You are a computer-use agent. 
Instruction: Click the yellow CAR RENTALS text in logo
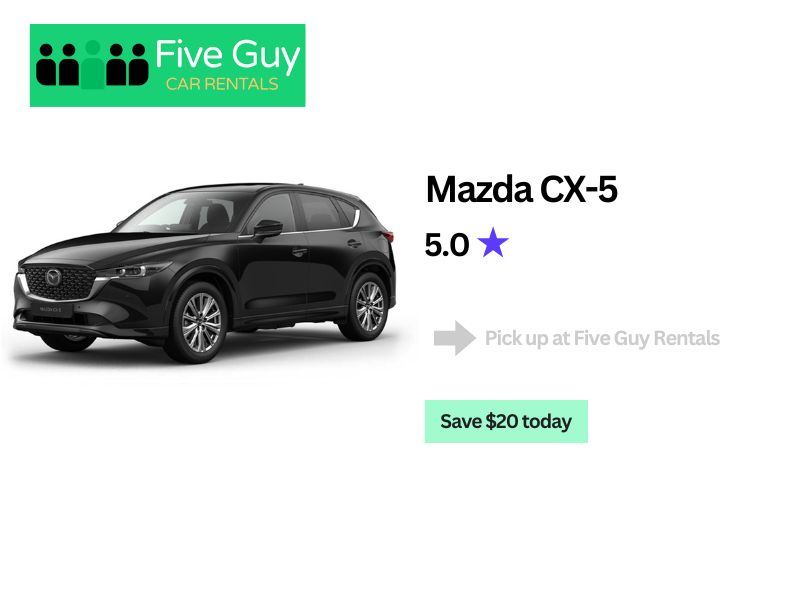click(x=222, y=84)
